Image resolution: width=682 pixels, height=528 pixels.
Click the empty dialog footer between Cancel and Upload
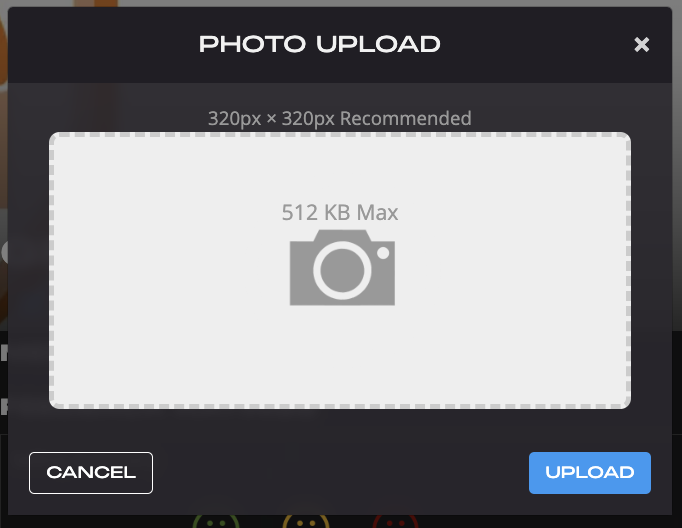341,473
